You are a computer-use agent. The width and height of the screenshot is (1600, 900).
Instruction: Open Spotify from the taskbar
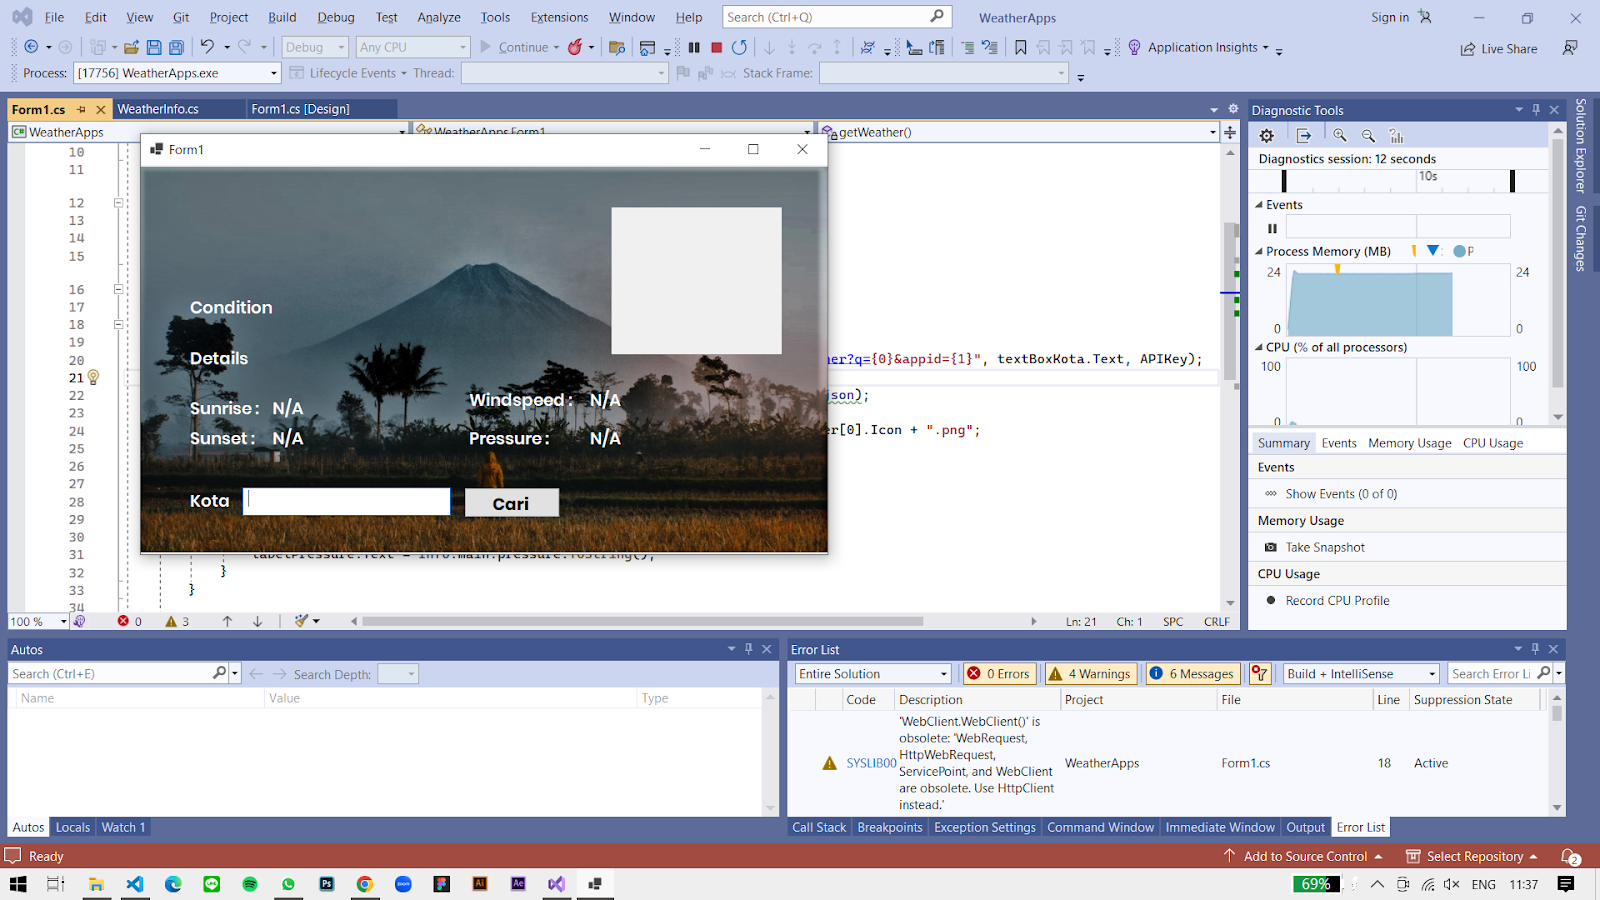click(250, 884)
